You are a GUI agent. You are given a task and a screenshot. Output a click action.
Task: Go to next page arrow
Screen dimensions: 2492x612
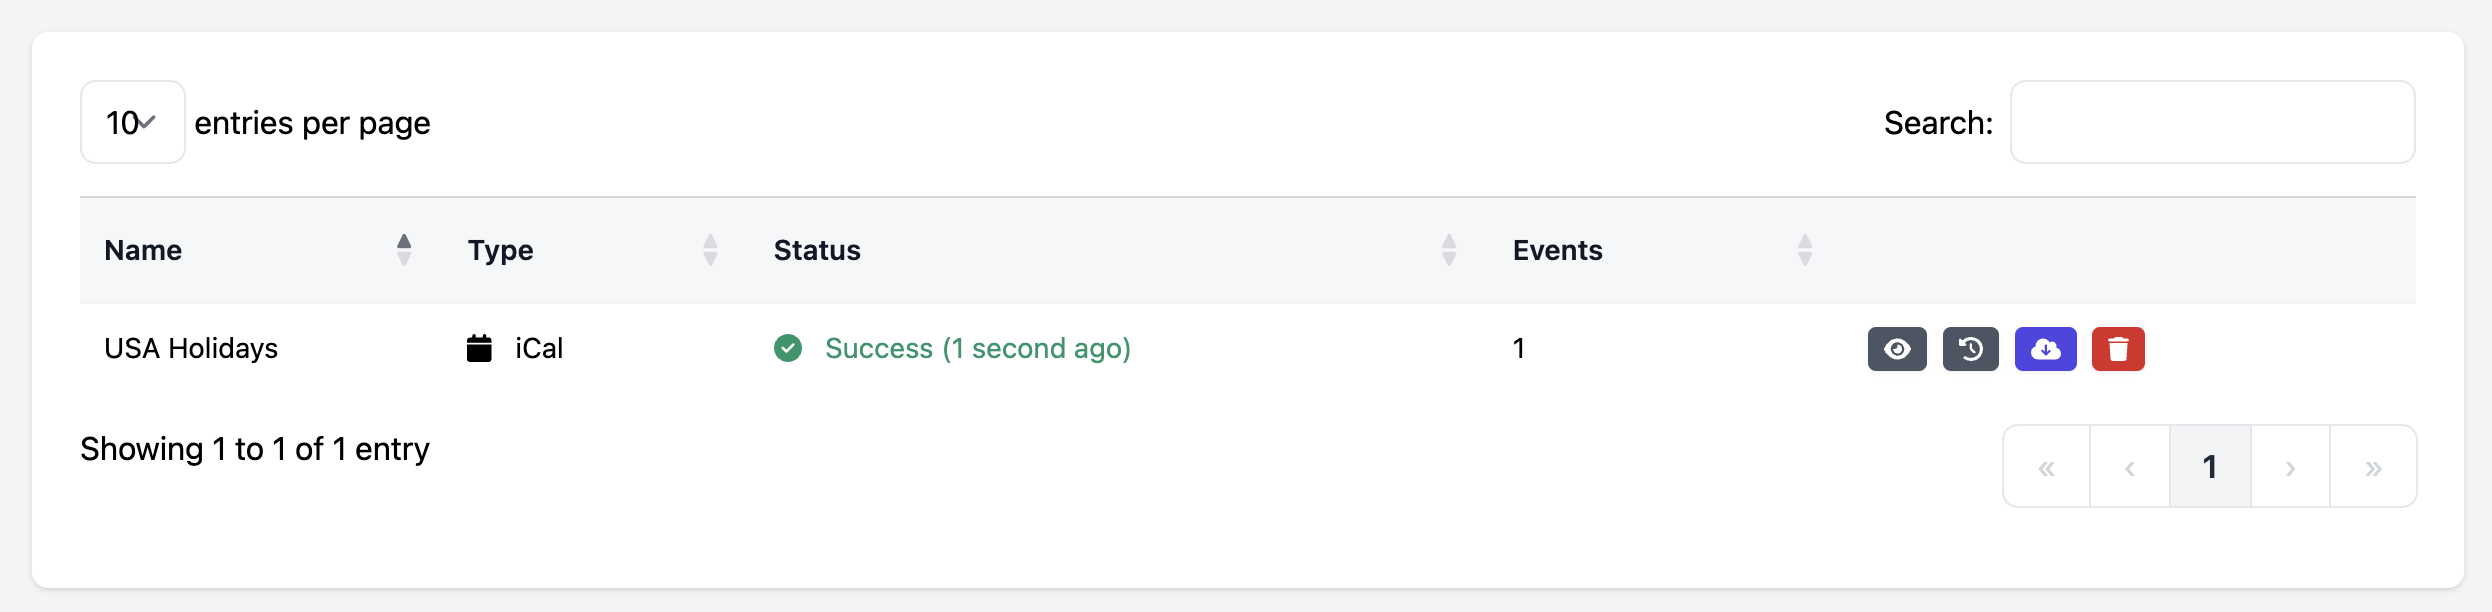click(2290, 467)
